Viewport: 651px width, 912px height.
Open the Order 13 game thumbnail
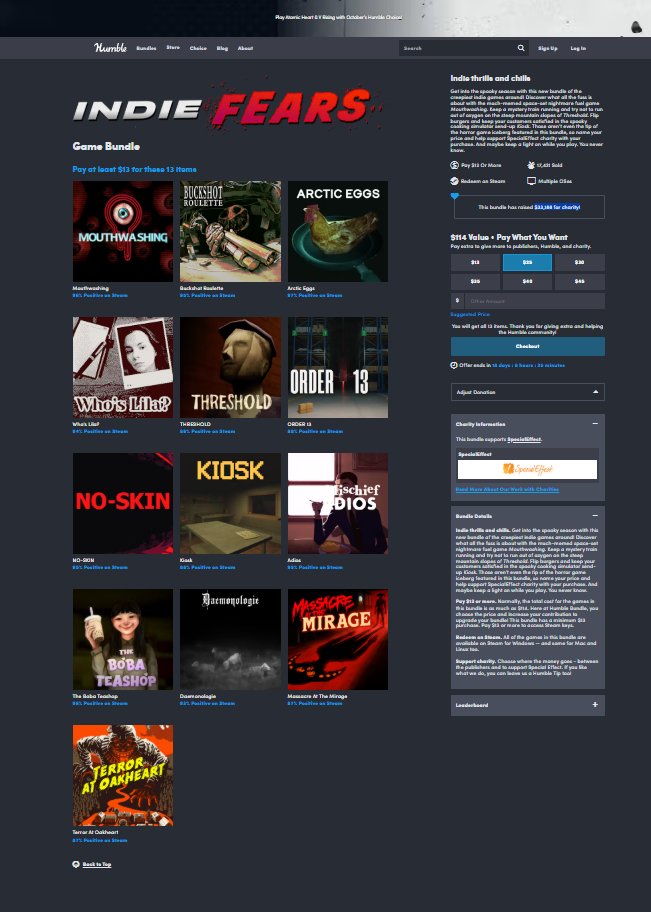click(337, 367)
